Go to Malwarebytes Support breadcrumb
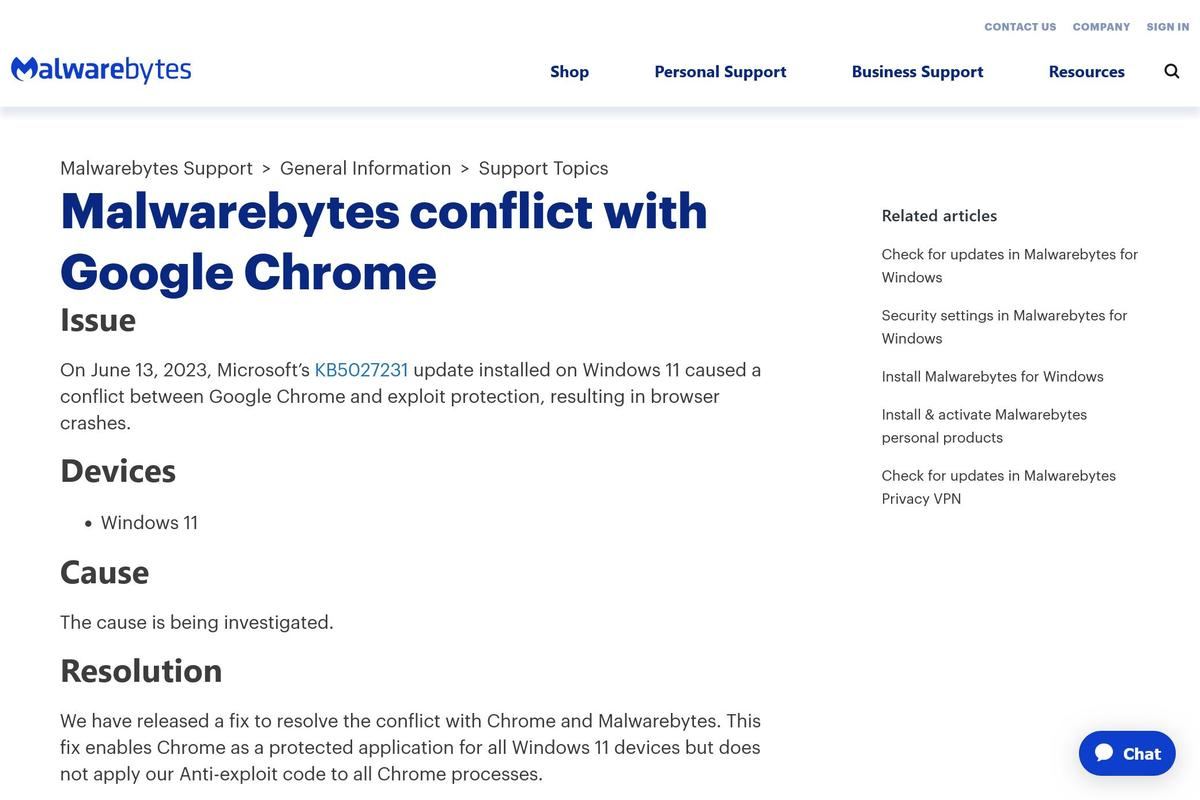This screenshot has height=800, width=1200. [156, 168]
